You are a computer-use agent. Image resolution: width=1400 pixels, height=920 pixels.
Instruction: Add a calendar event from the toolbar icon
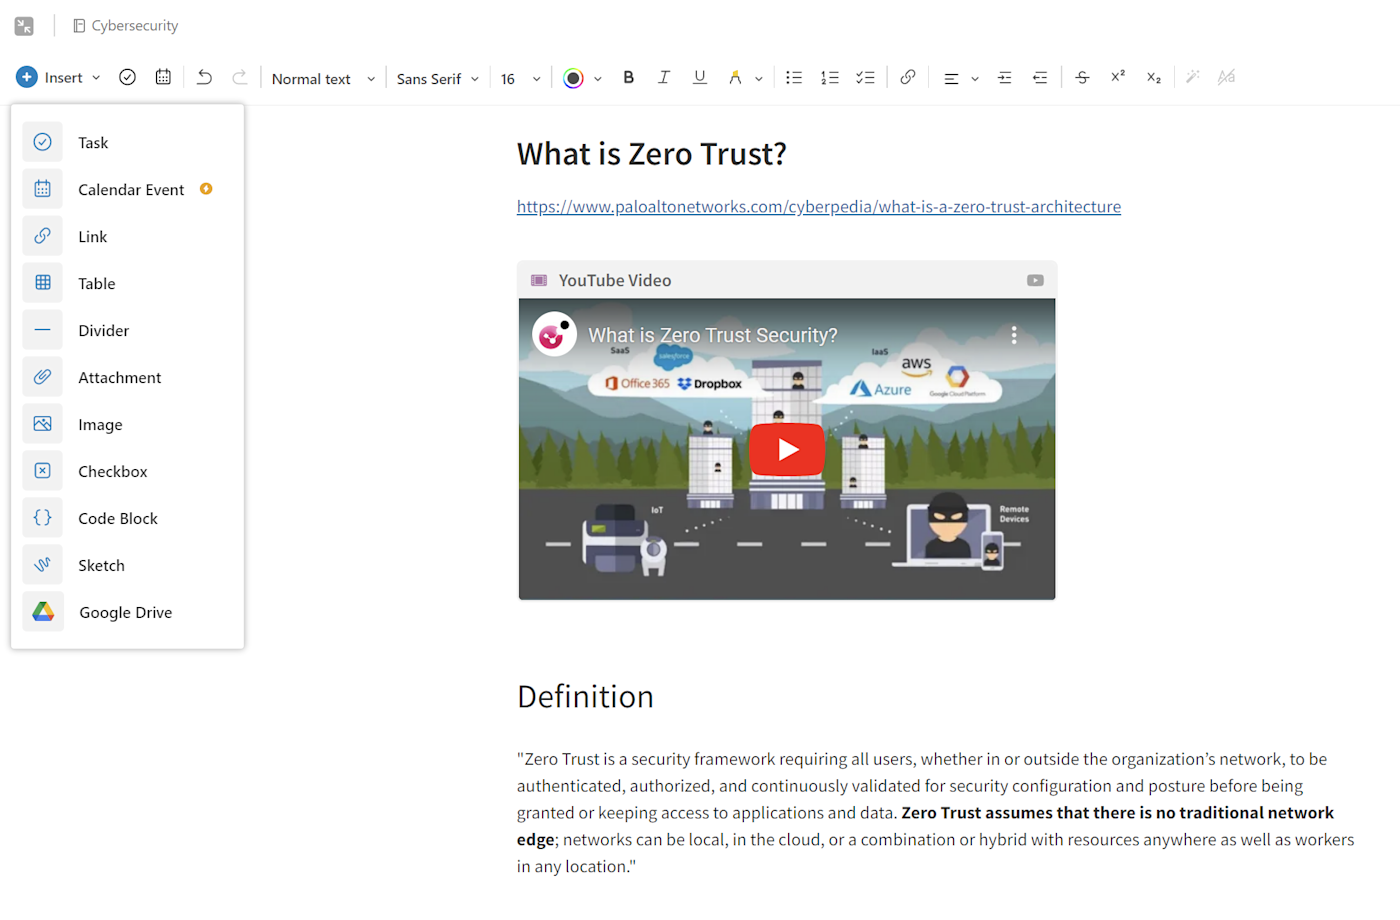click(163, 77)
